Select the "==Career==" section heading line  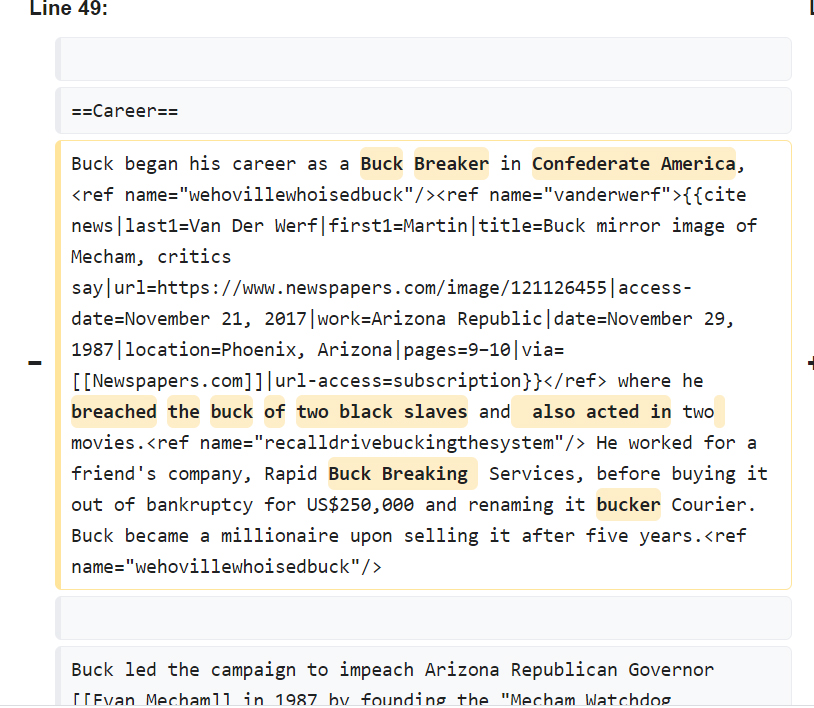point(423,111)
